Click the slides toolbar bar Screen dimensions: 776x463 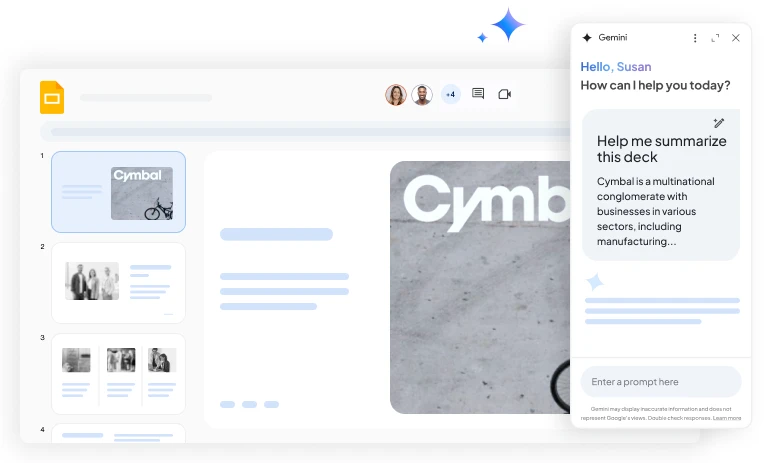point(305,132)
